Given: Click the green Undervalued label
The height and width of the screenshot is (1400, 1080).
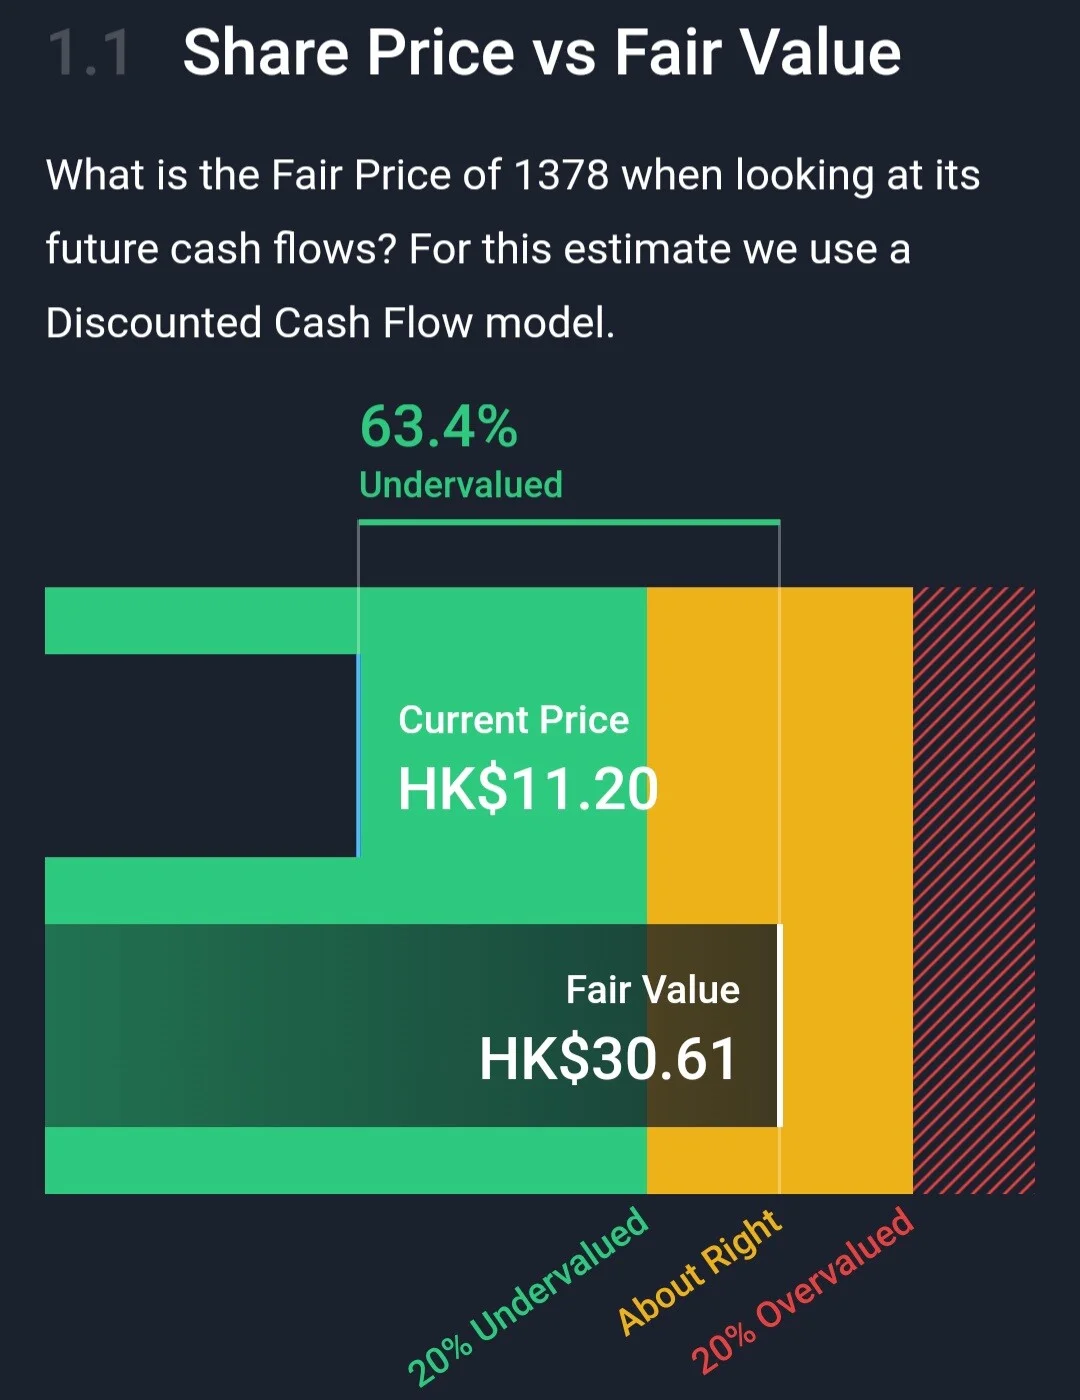Looking at the screenshot, I should coord(461,485).
